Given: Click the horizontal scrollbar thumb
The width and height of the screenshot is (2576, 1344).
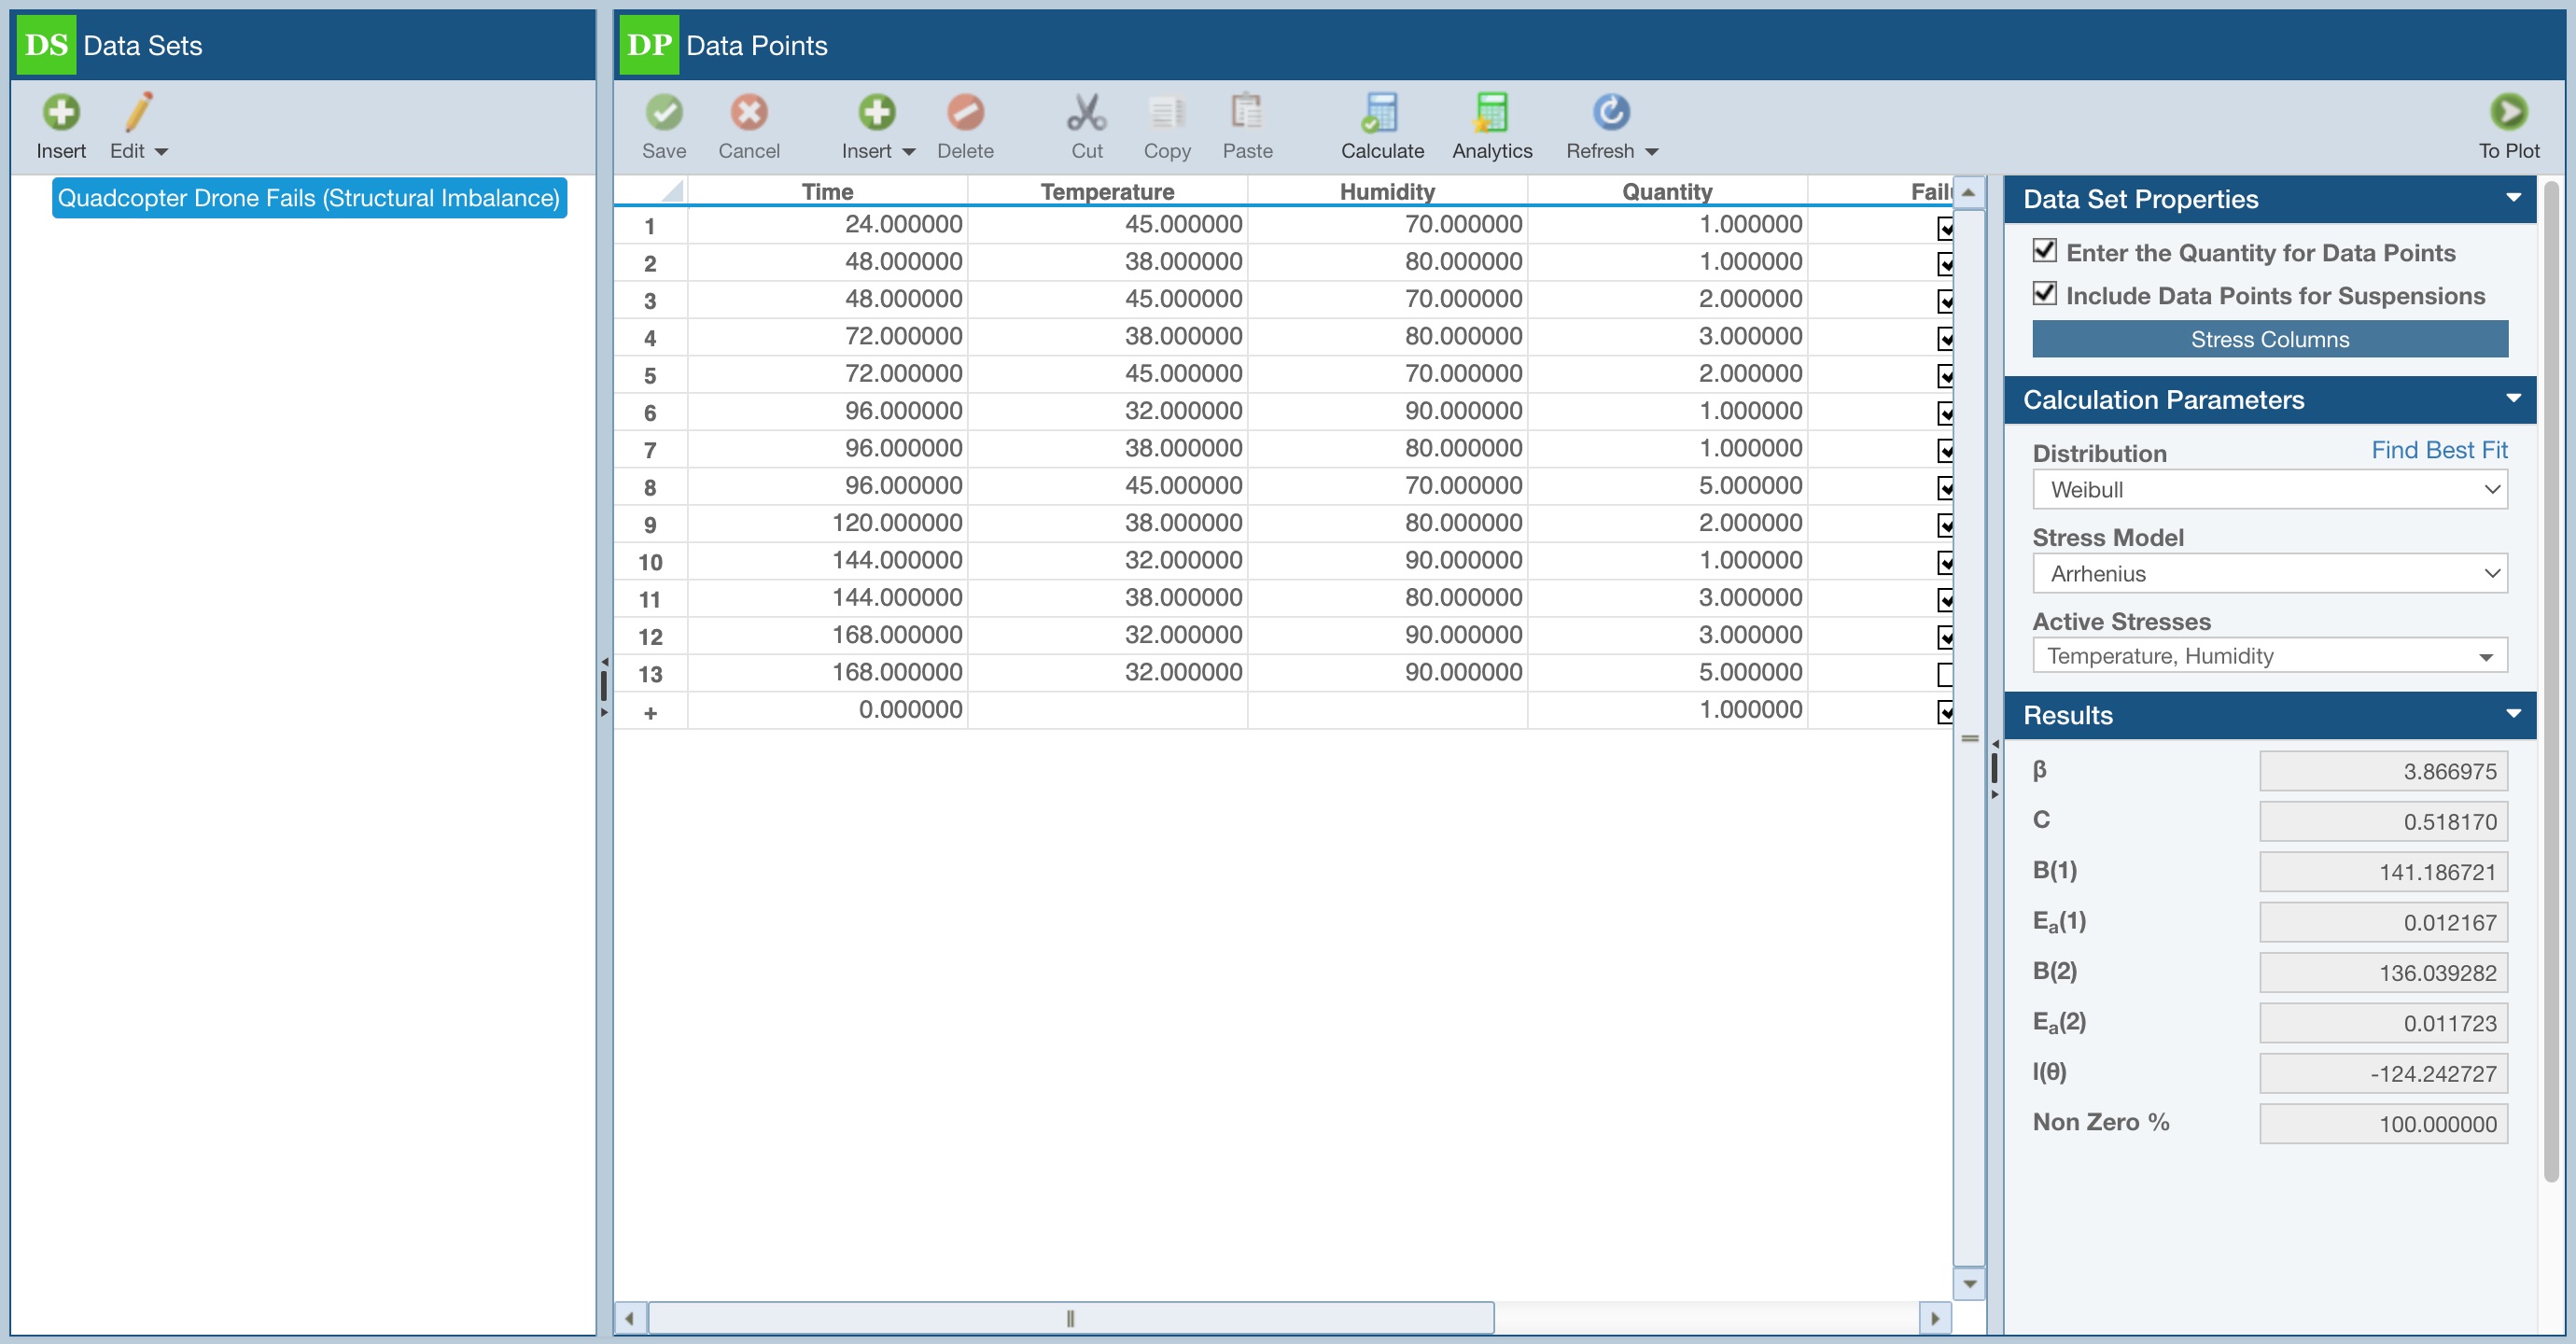Looking at the screenshot, I should coord(1070,1317).
